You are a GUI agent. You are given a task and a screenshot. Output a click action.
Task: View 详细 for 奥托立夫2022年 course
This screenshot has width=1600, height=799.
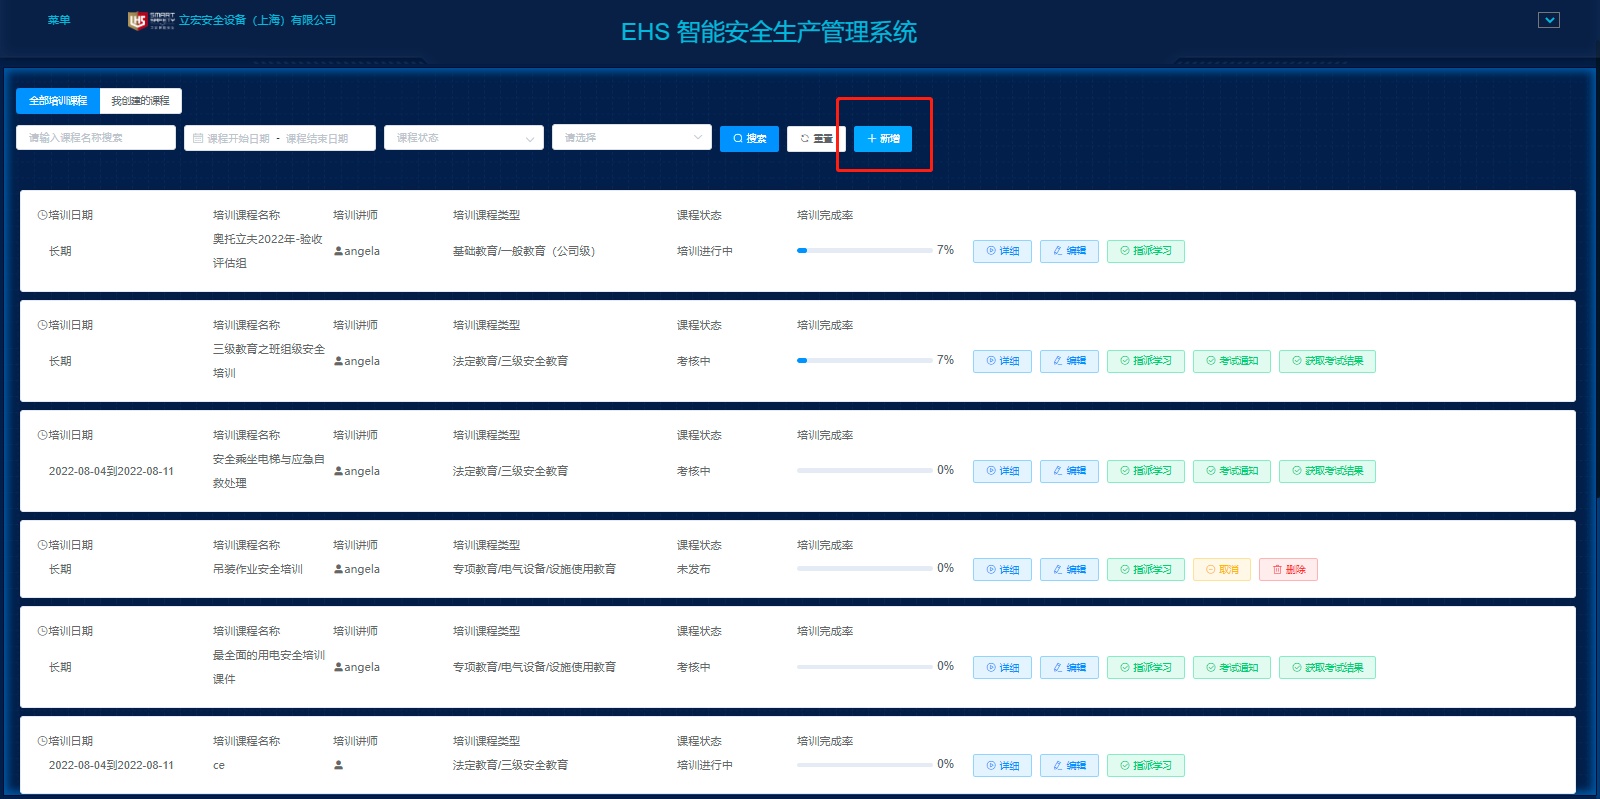[1002, 251]
